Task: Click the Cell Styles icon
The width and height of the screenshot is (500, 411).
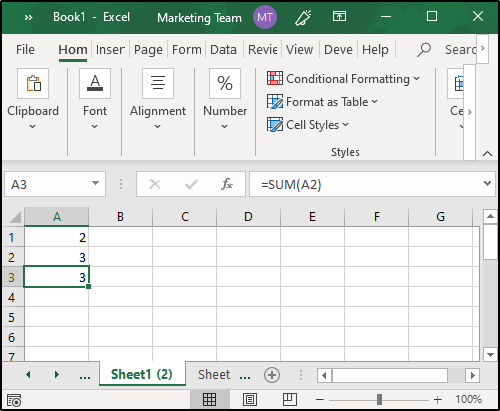Action: pos(275,124)
